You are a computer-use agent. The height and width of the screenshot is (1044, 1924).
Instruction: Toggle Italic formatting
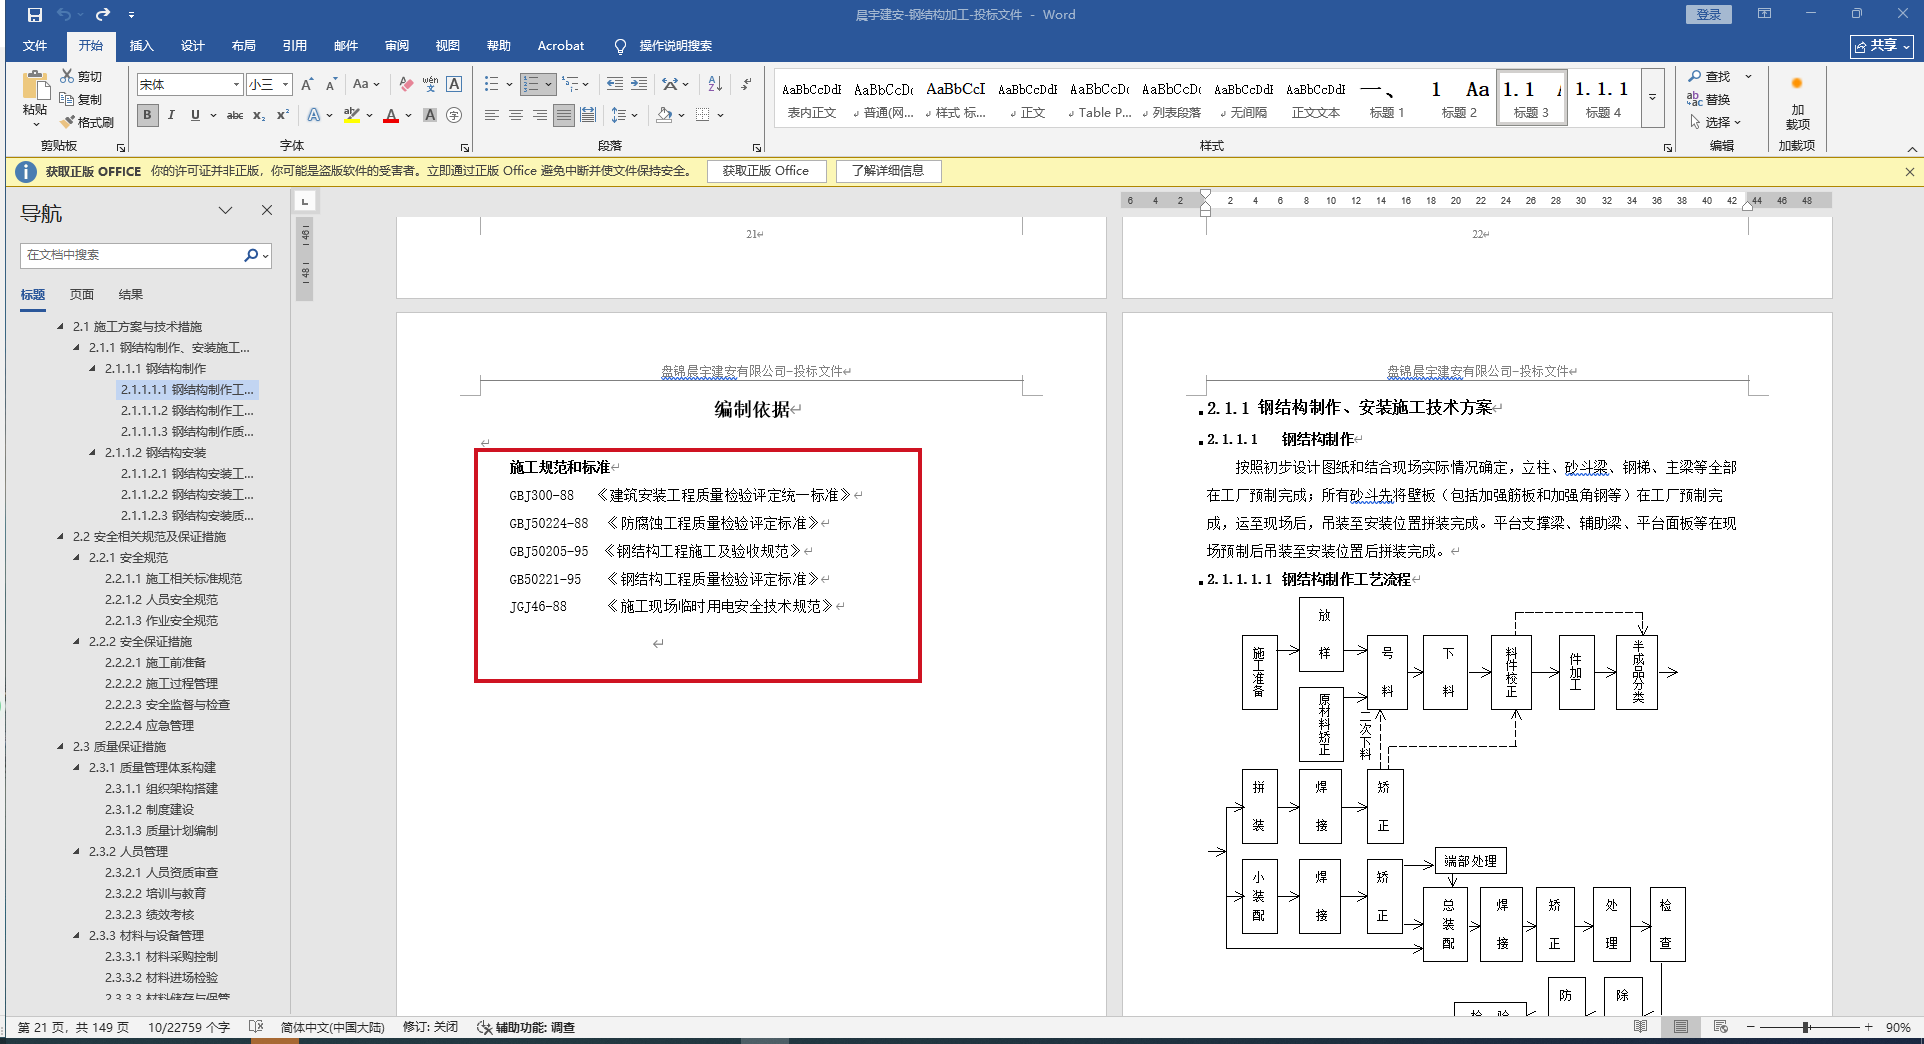171,115
